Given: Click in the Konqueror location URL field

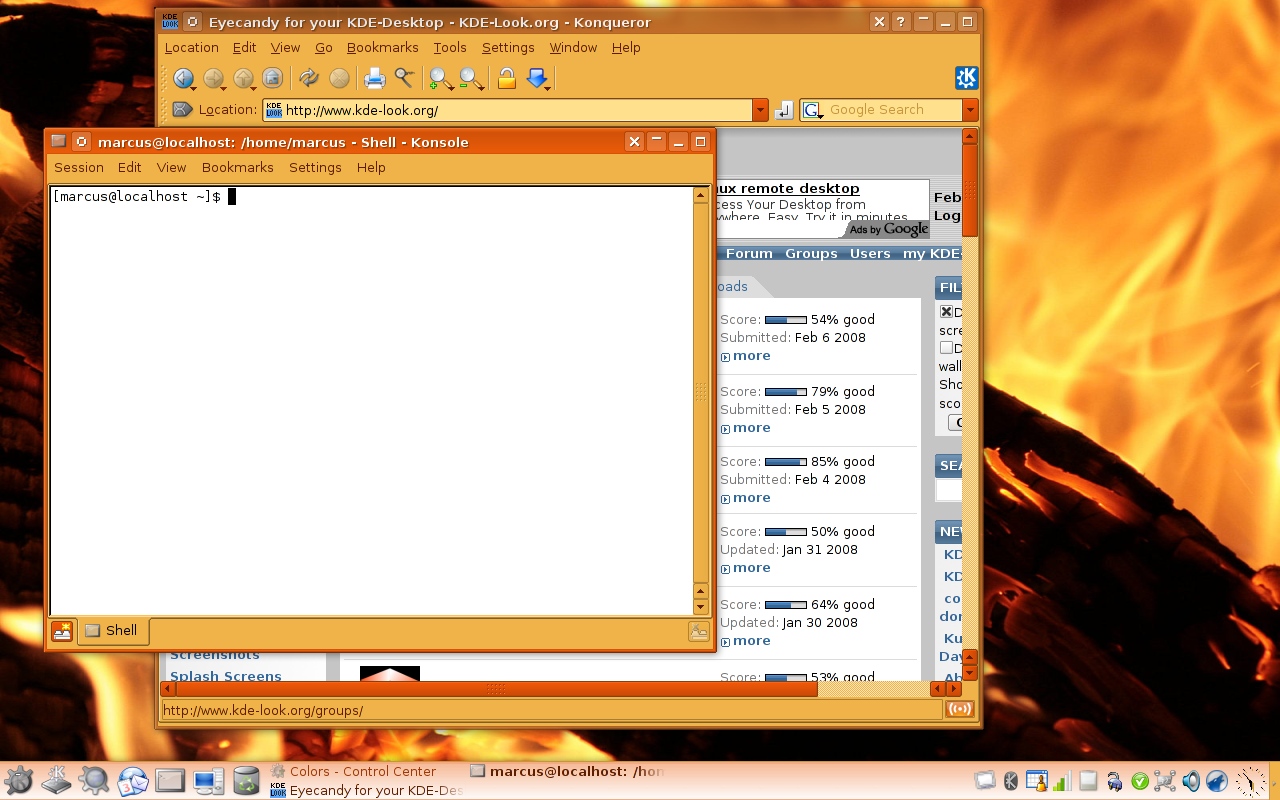Looking at the screenshot, I should click(x=507, y=110).
